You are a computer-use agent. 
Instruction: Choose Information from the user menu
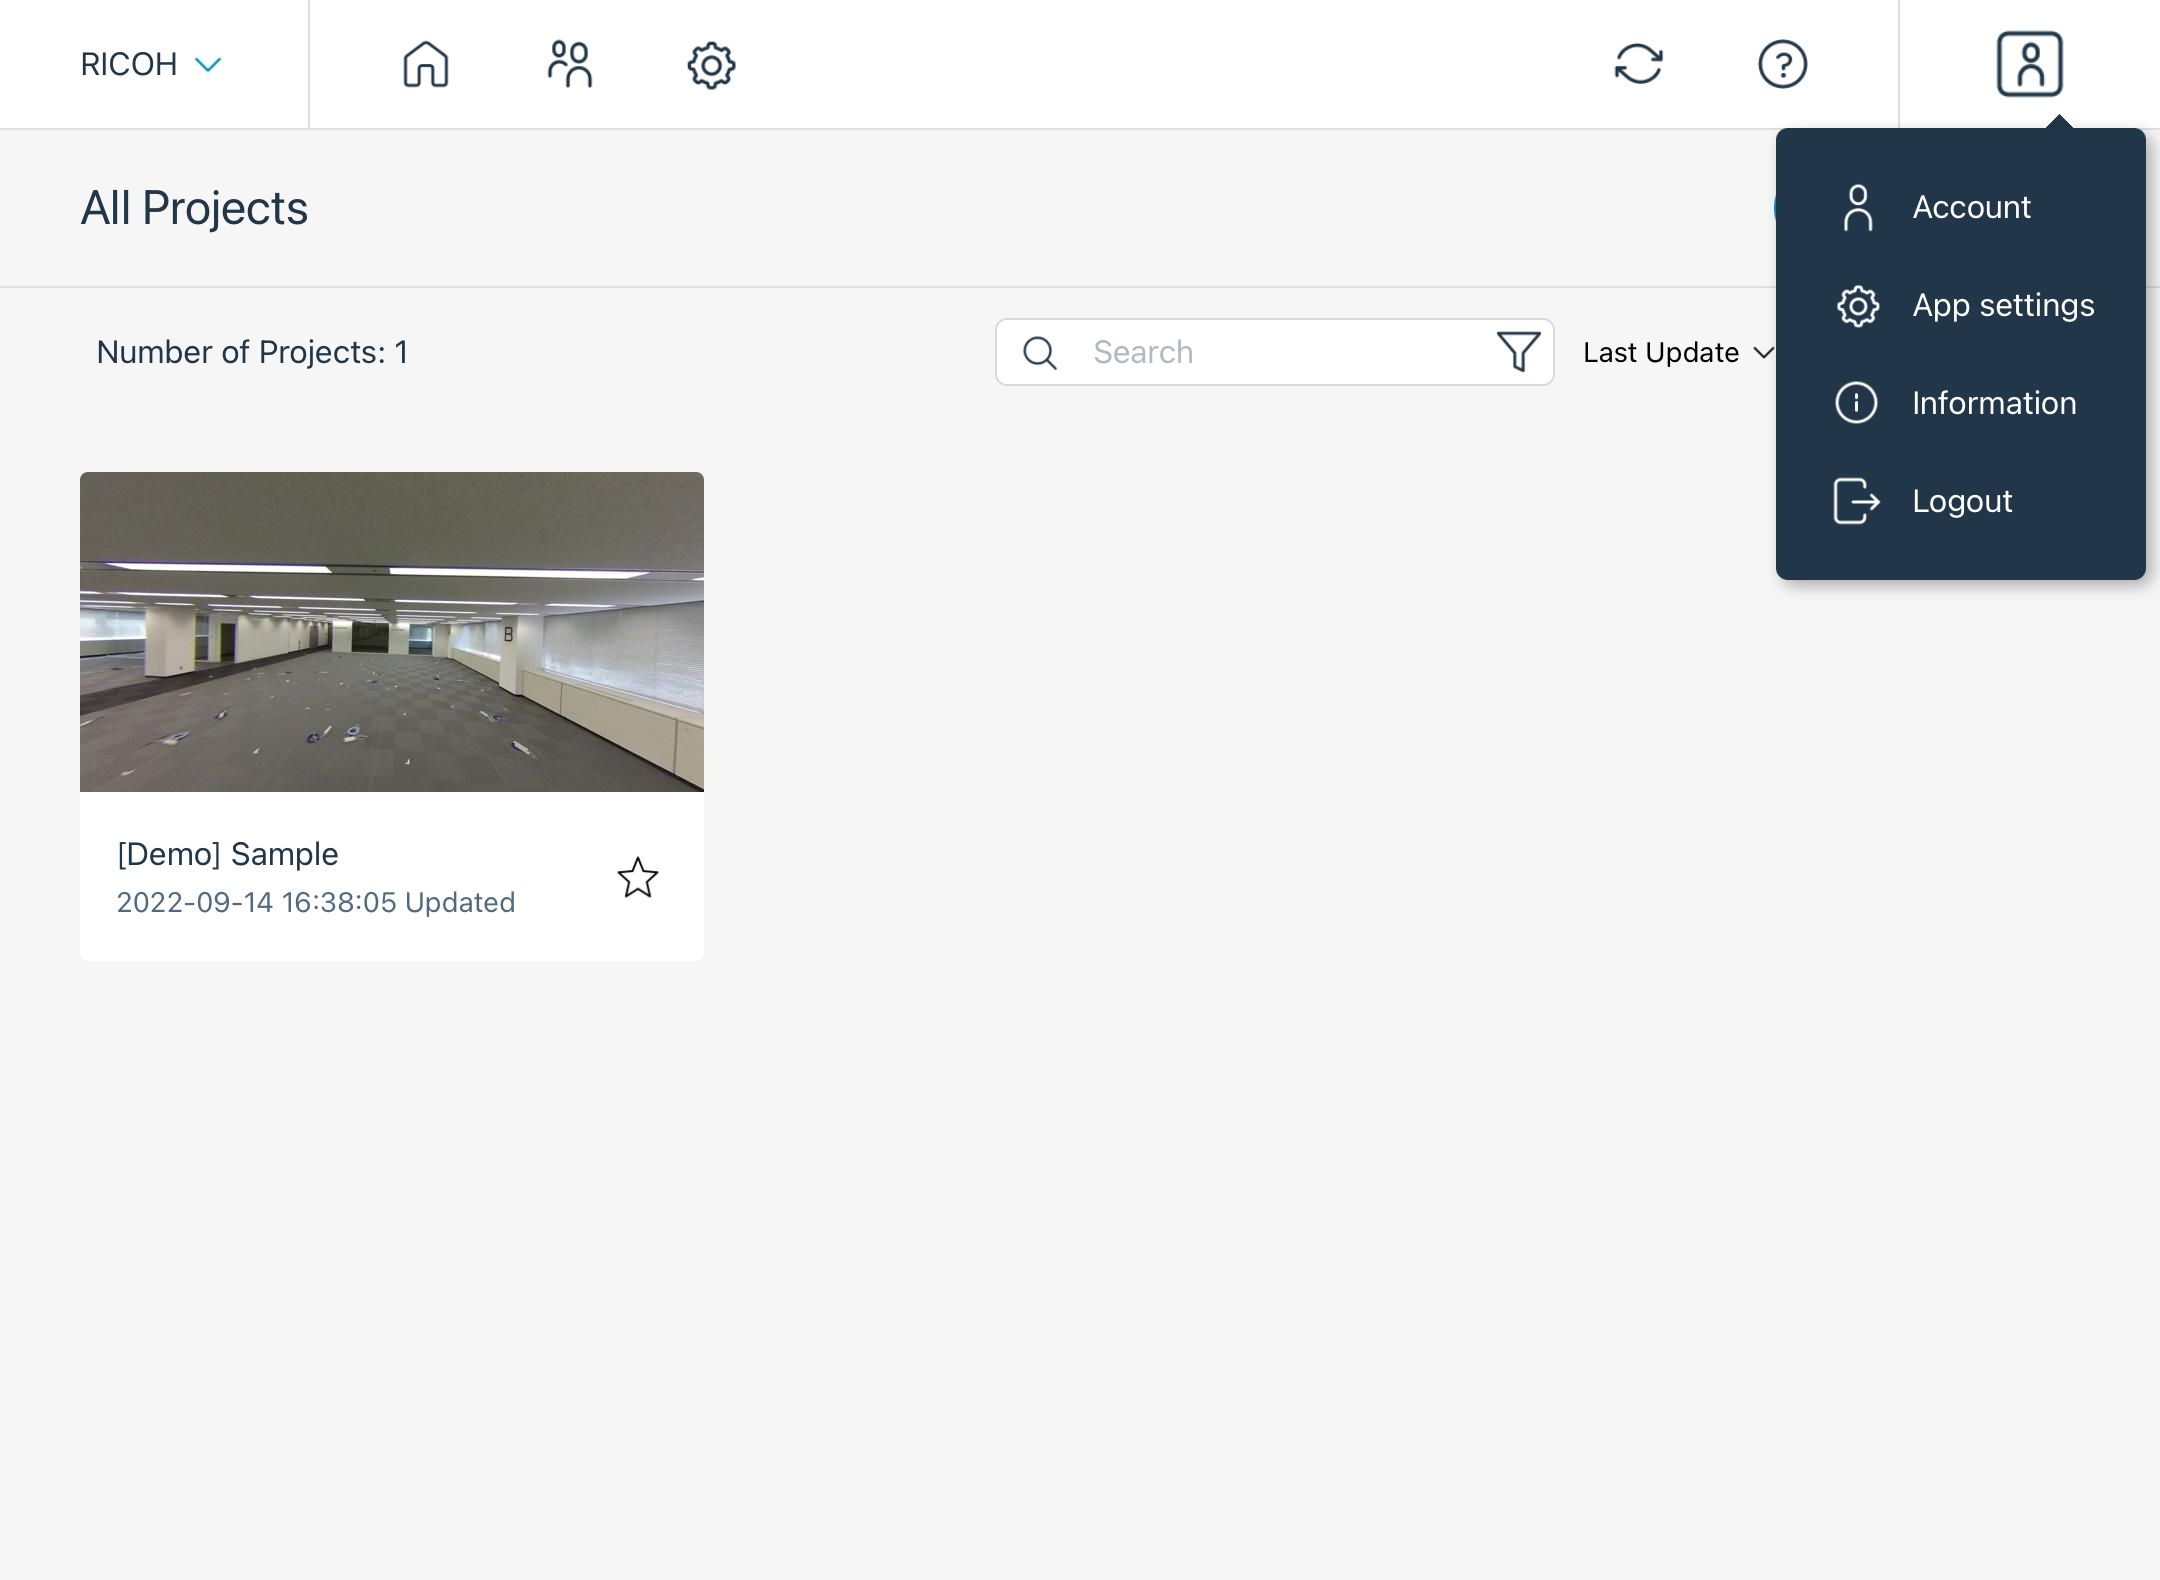[1993, 403]
